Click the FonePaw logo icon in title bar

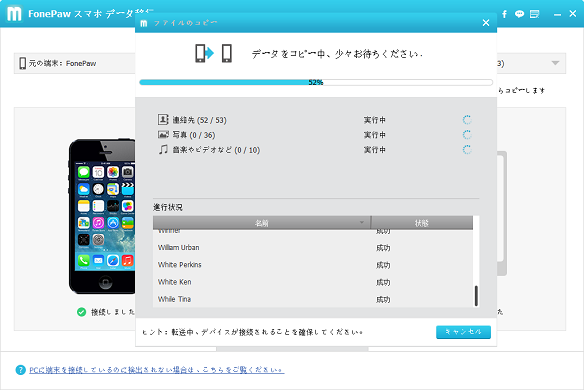pos(15,14)
